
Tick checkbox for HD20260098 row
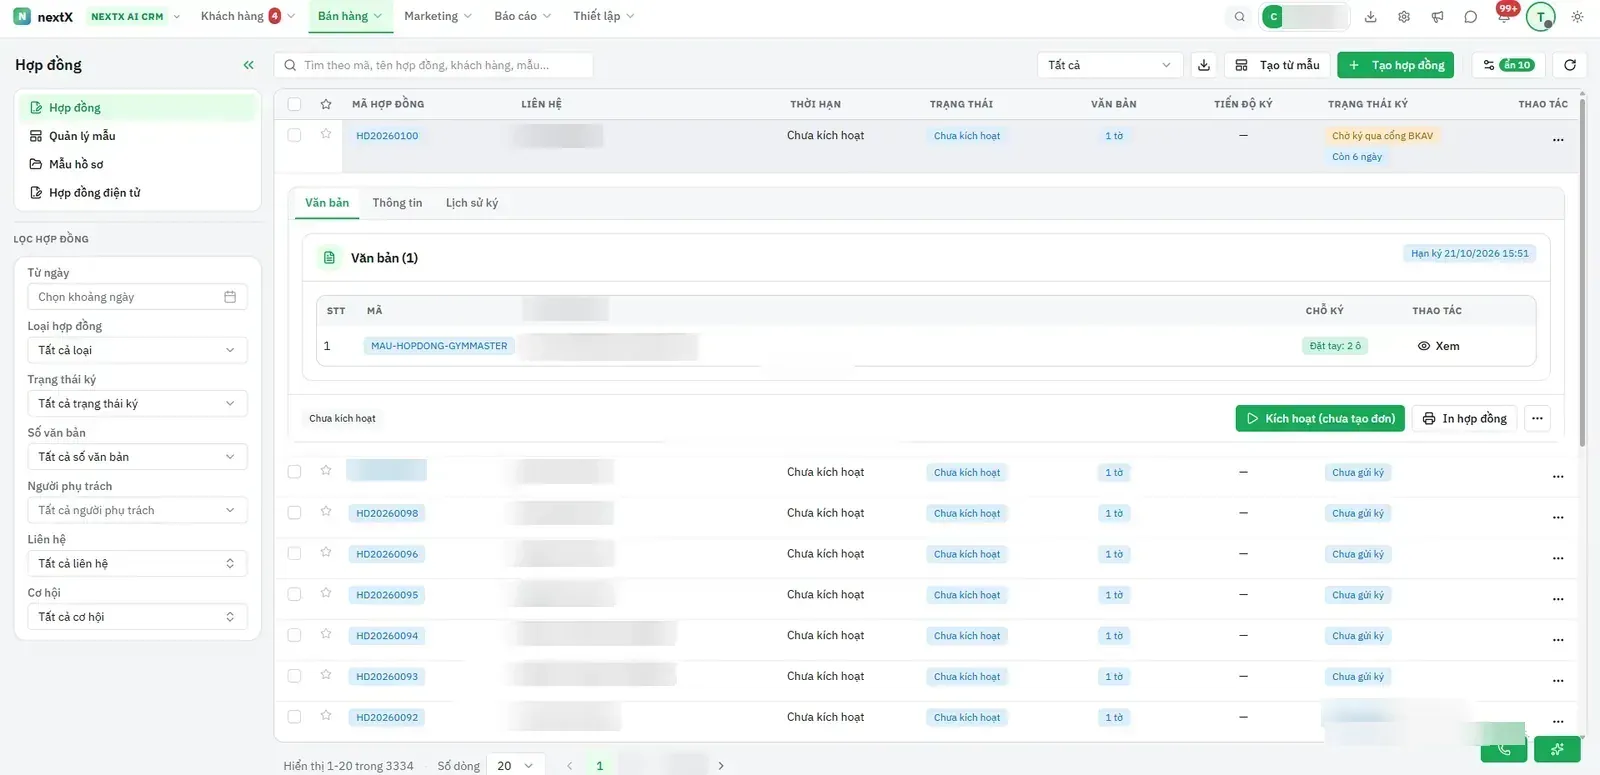coord(294,513)
